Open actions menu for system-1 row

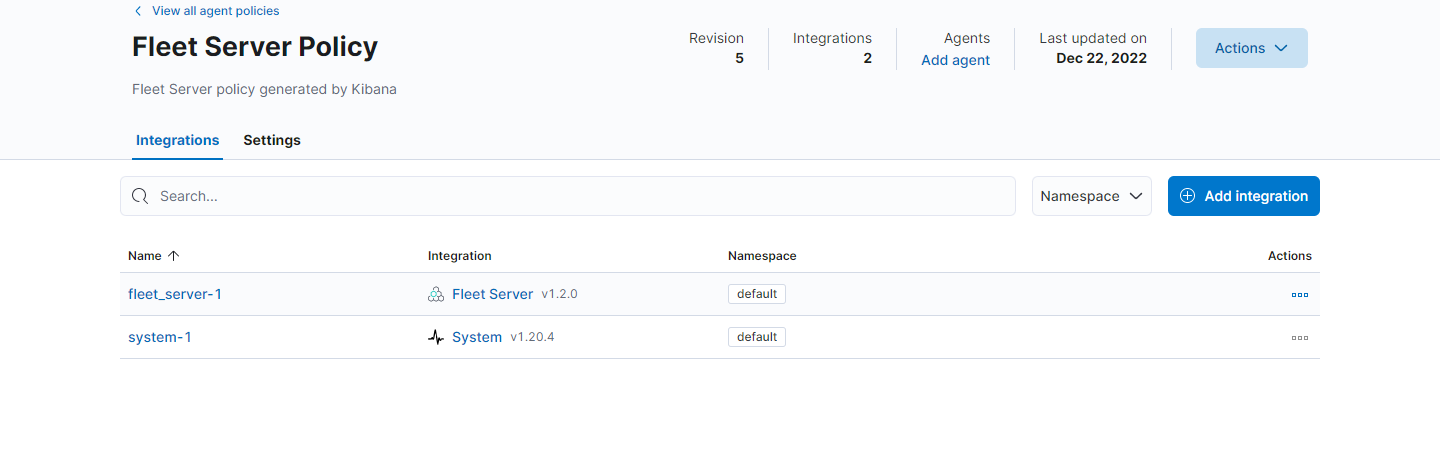(1299, 338)
